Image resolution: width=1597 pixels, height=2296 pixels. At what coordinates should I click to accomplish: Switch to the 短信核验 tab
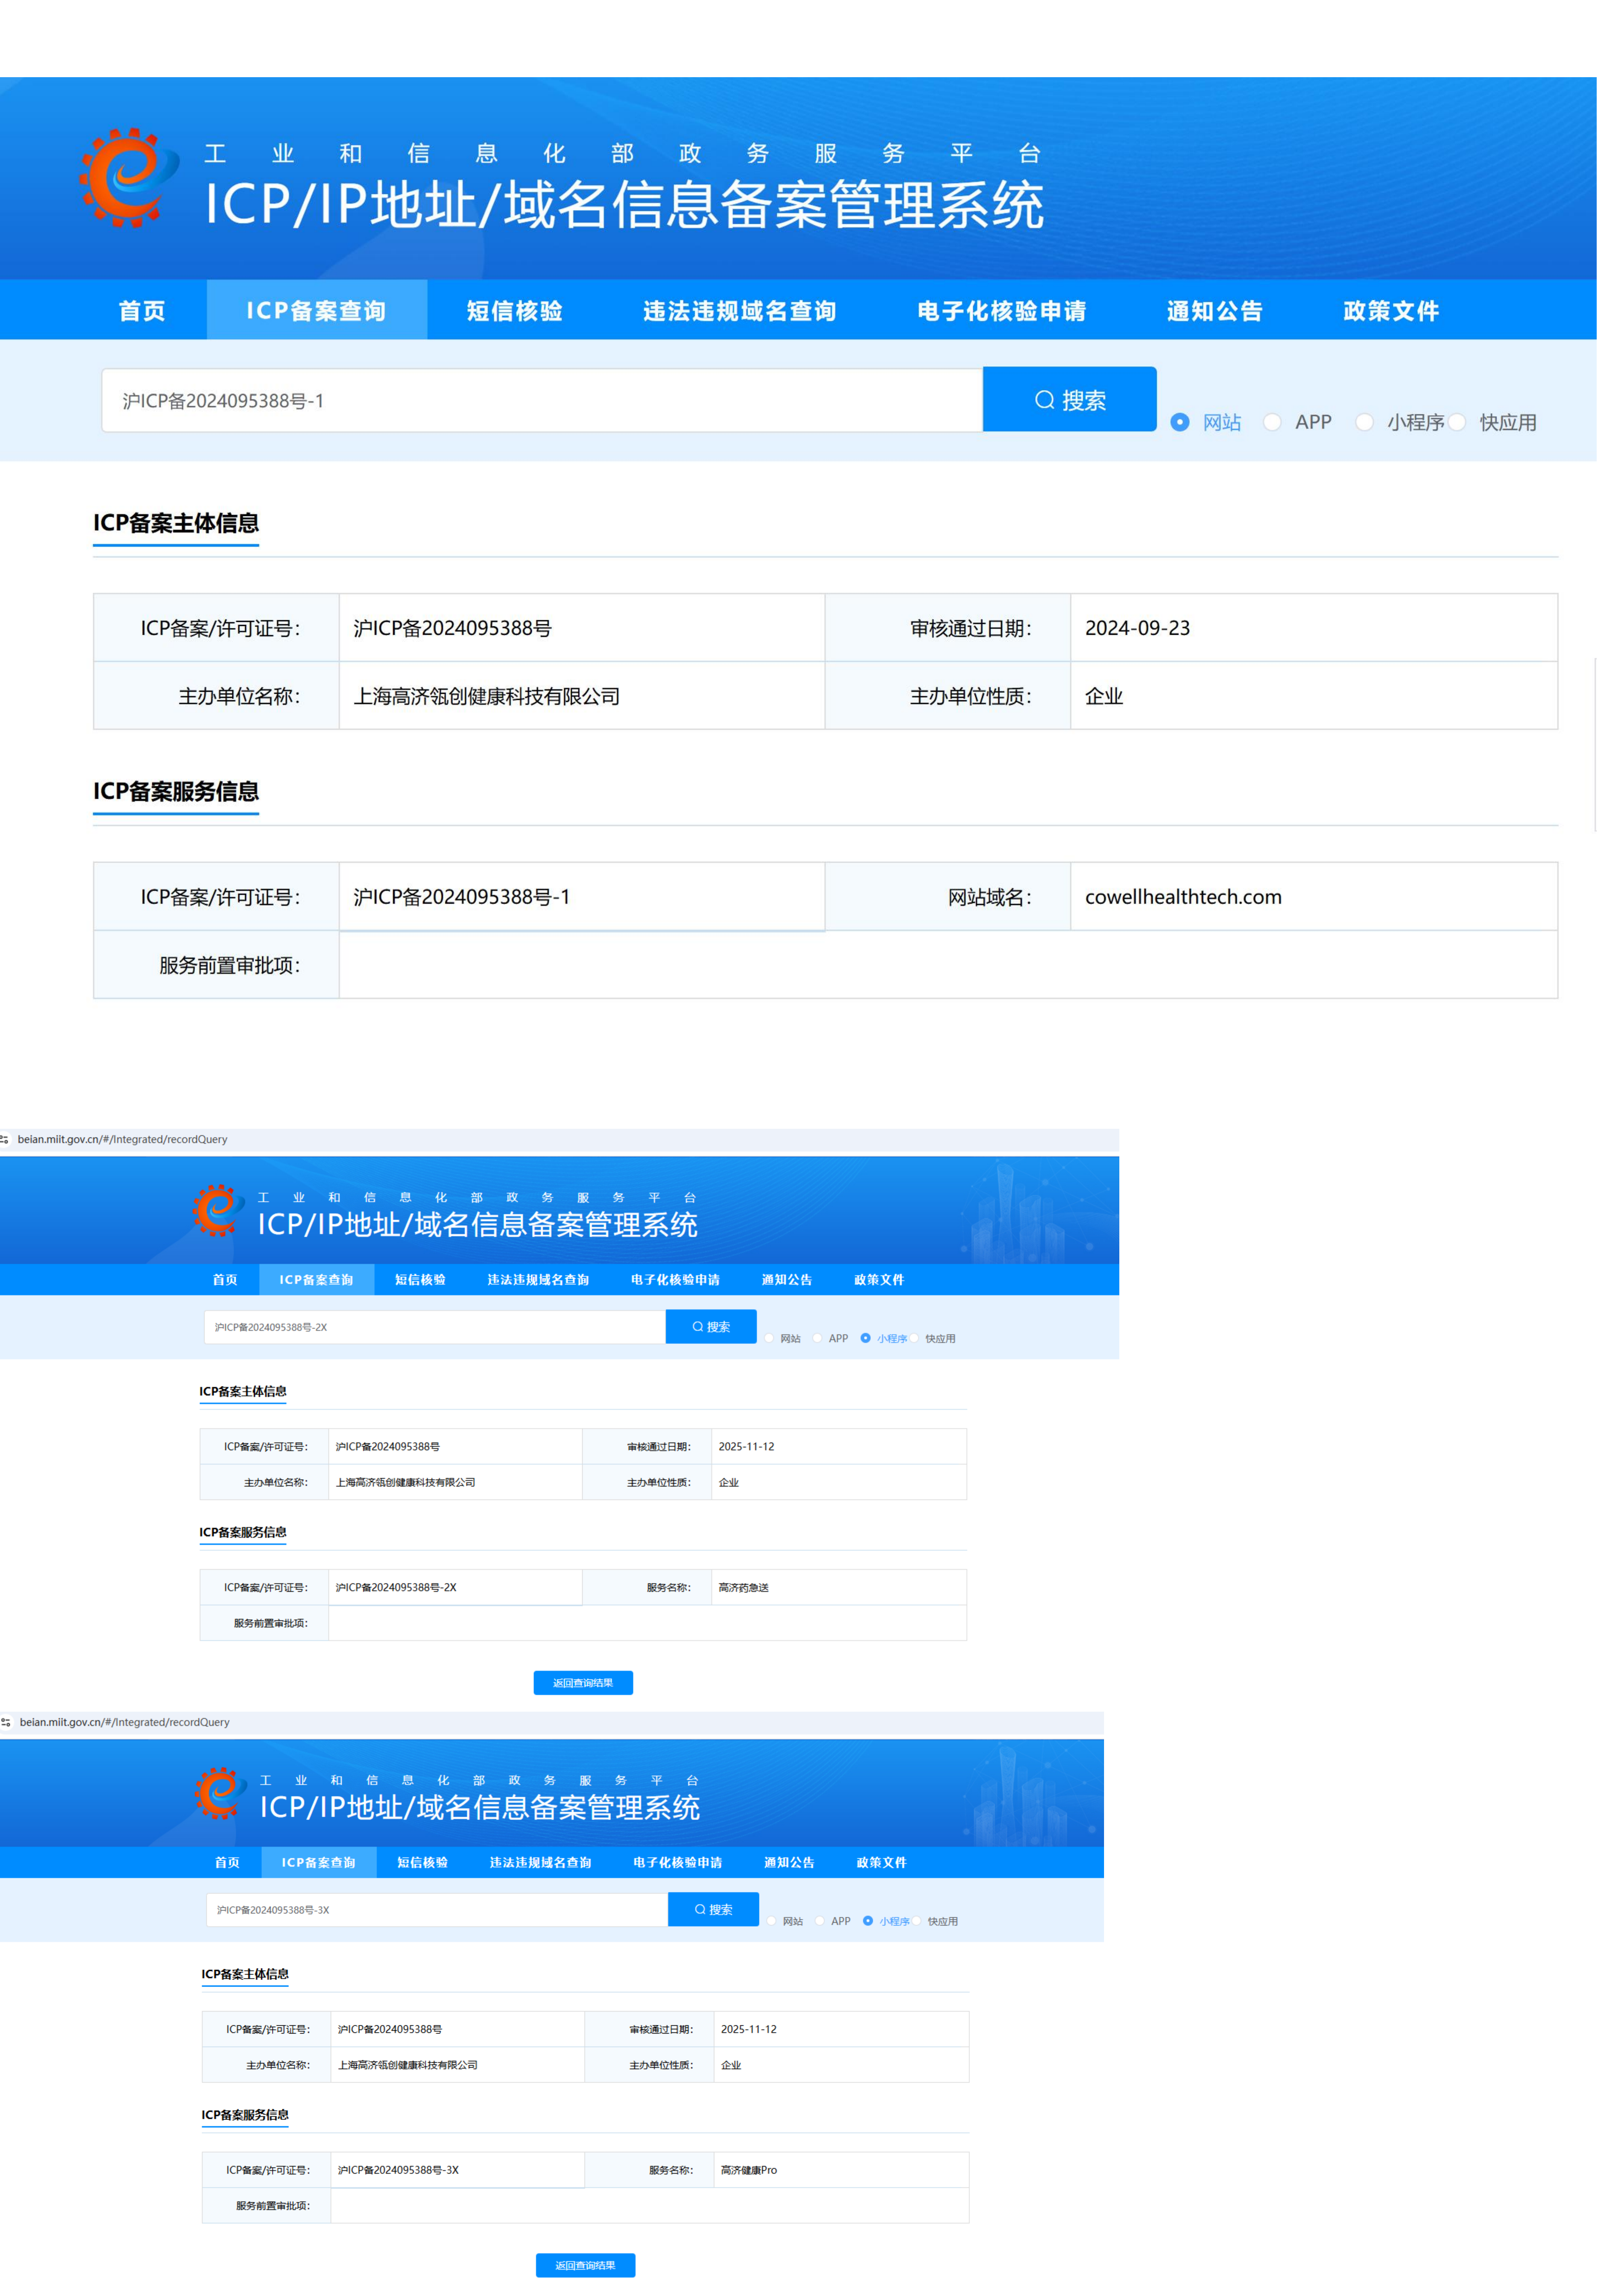514,310
